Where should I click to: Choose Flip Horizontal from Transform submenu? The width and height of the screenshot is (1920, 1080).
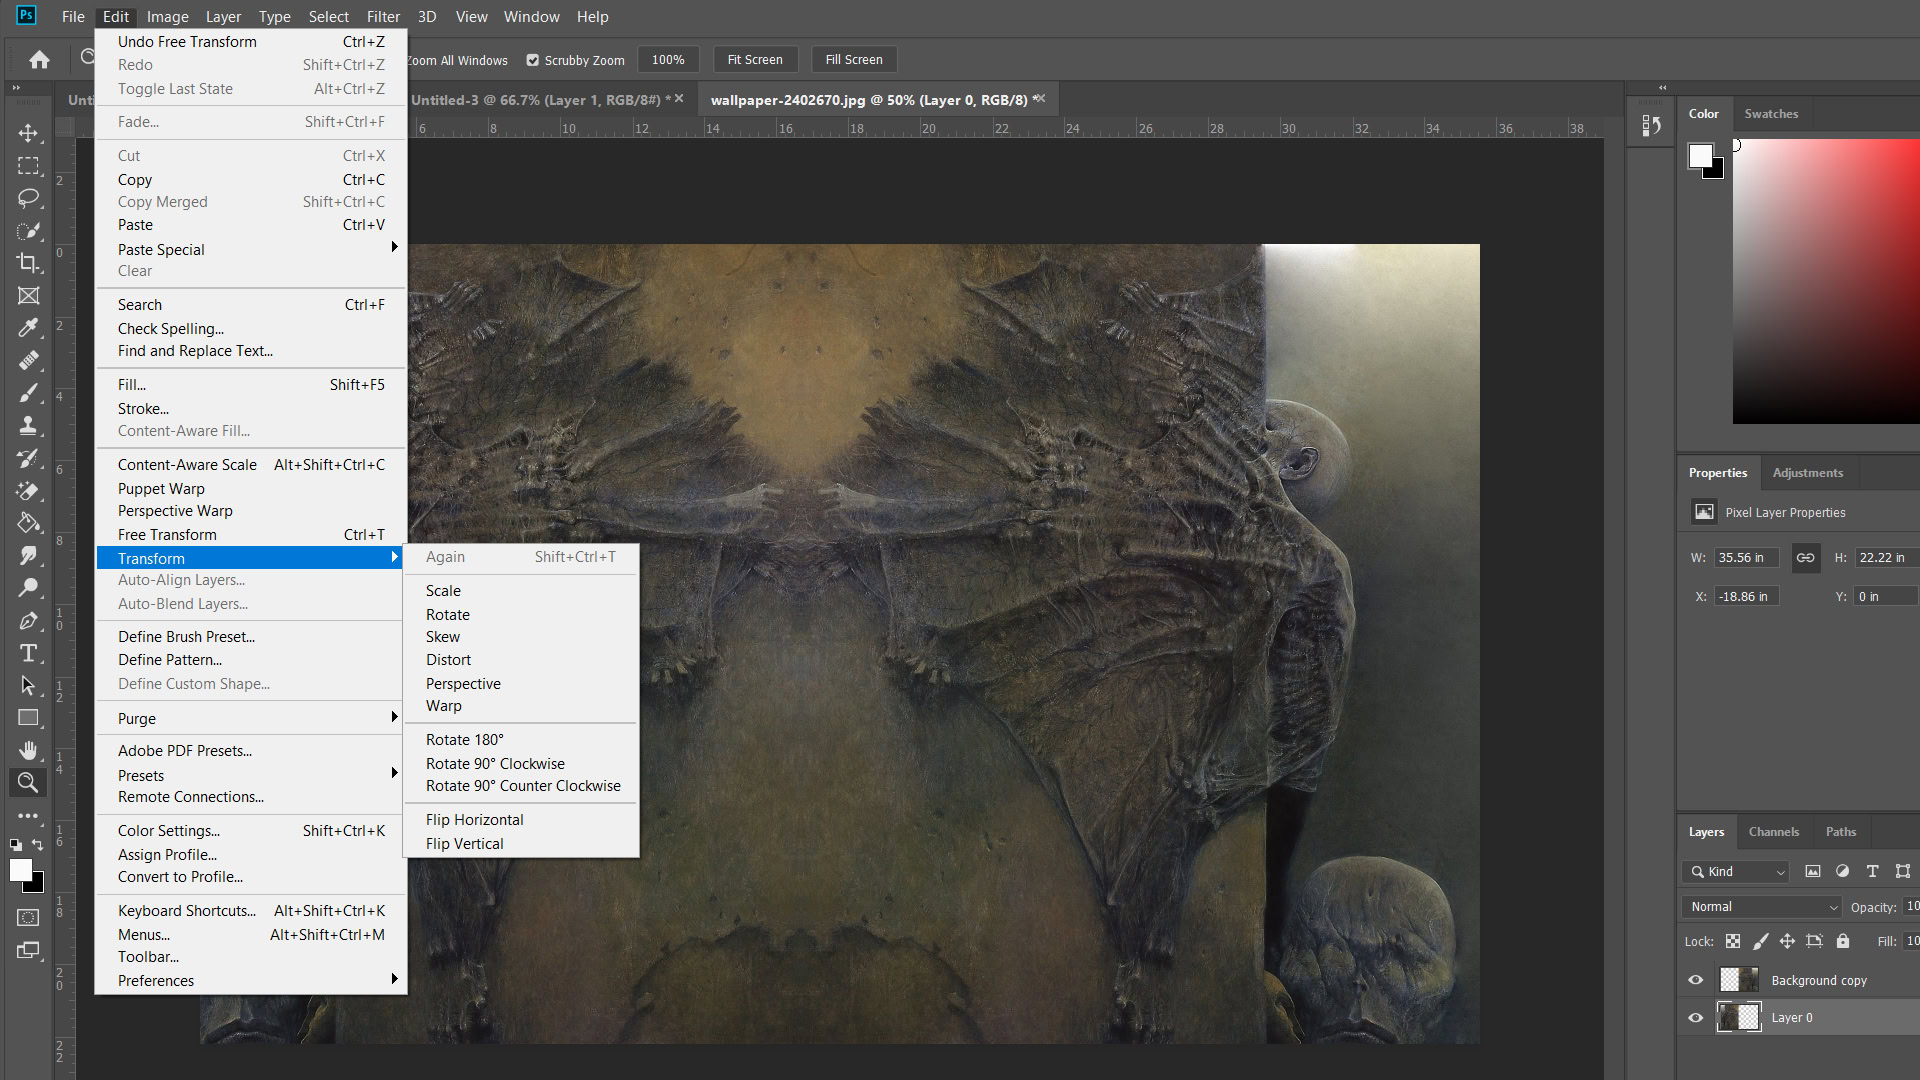(x=474, y=820)
